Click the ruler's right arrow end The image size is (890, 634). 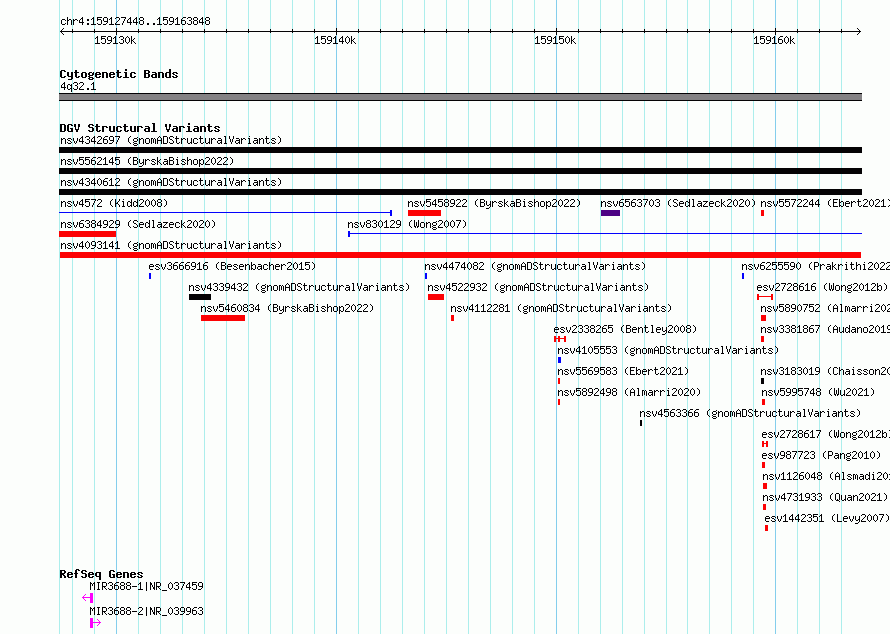click(858, 32)
